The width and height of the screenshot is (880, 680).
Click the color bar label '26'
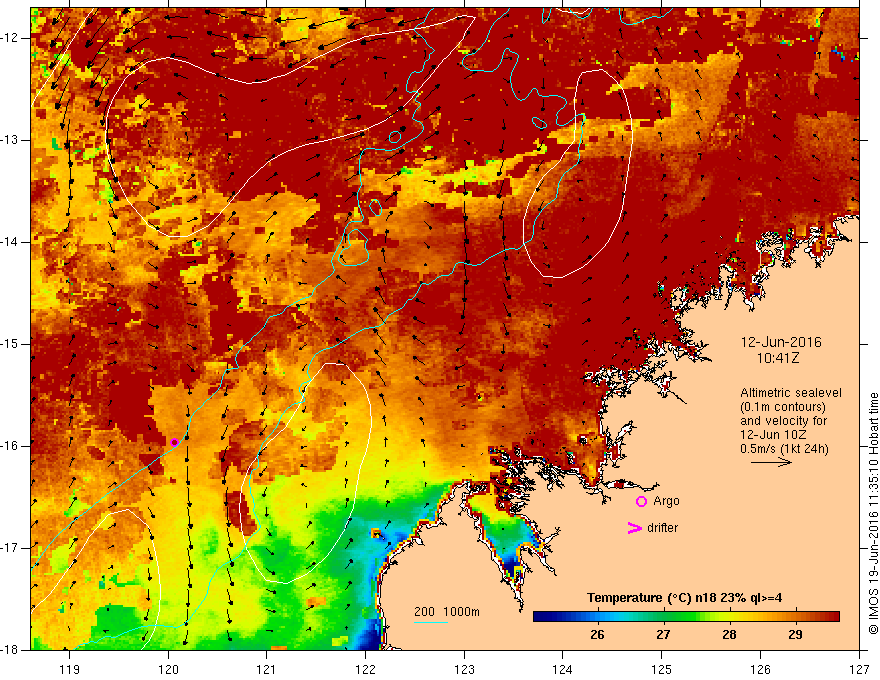pos(597,635)
